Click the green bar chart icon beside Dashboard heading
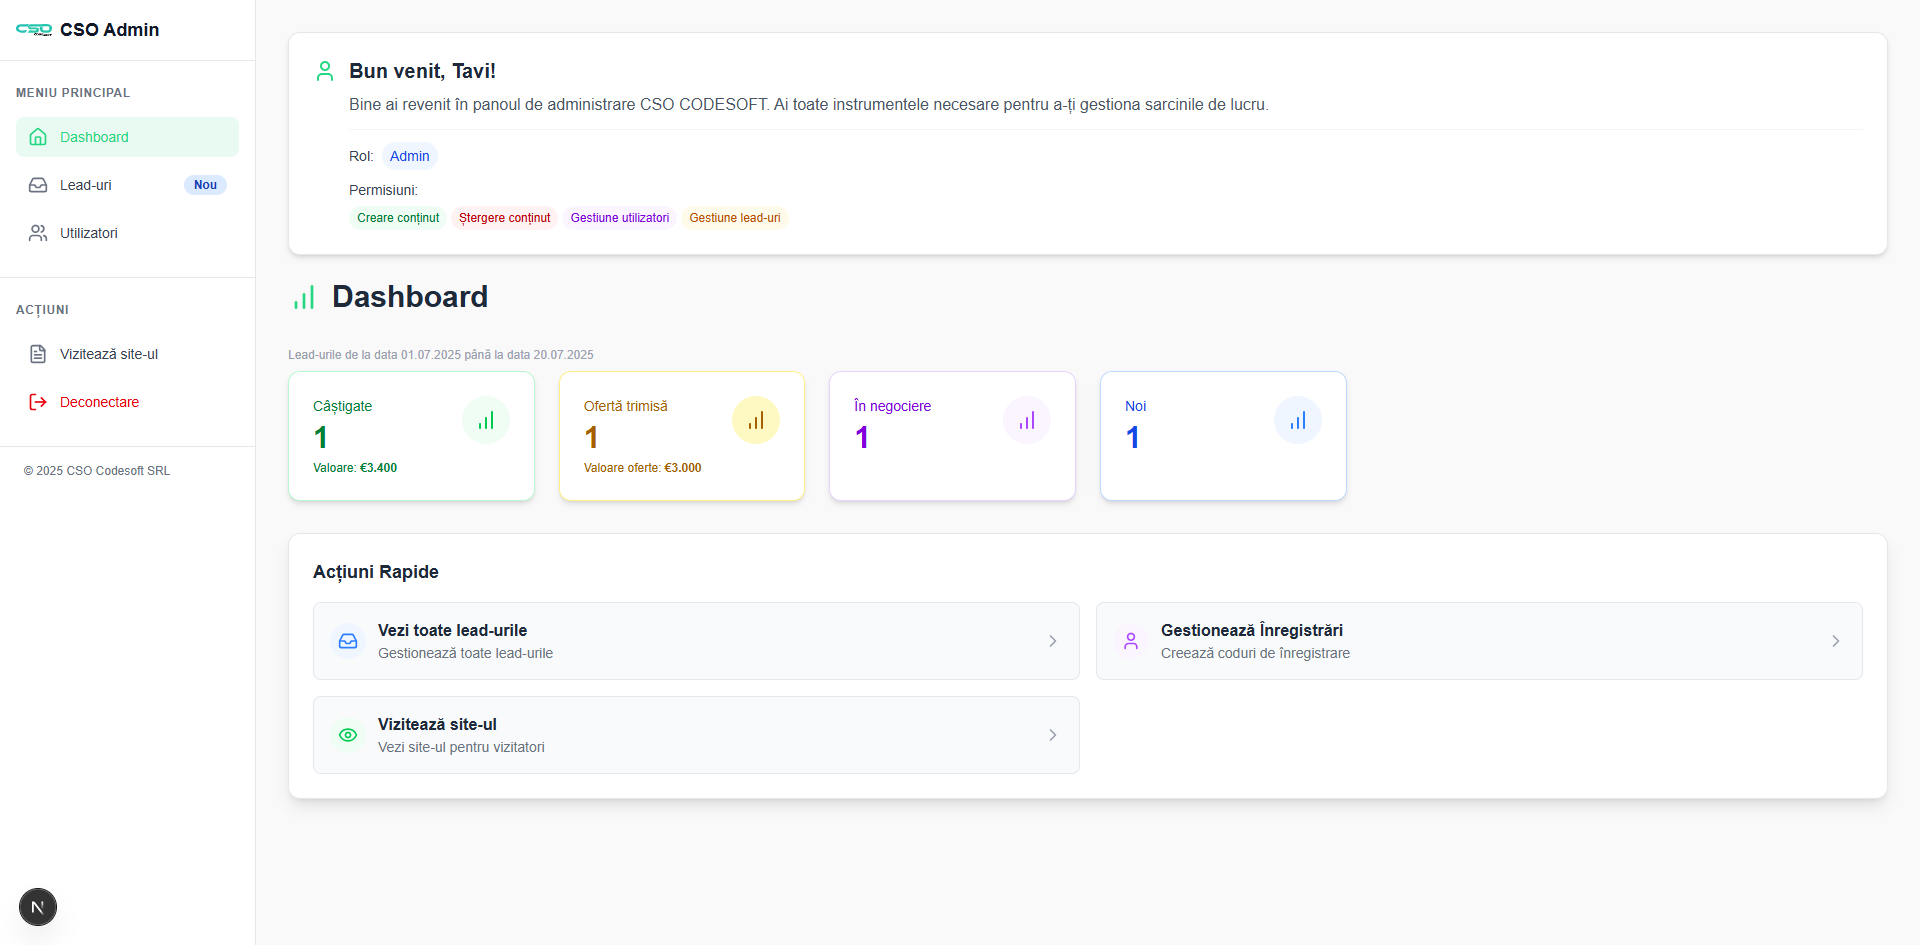The height and width of the screenshot is (945, 1920). click(x=304, y=297)
